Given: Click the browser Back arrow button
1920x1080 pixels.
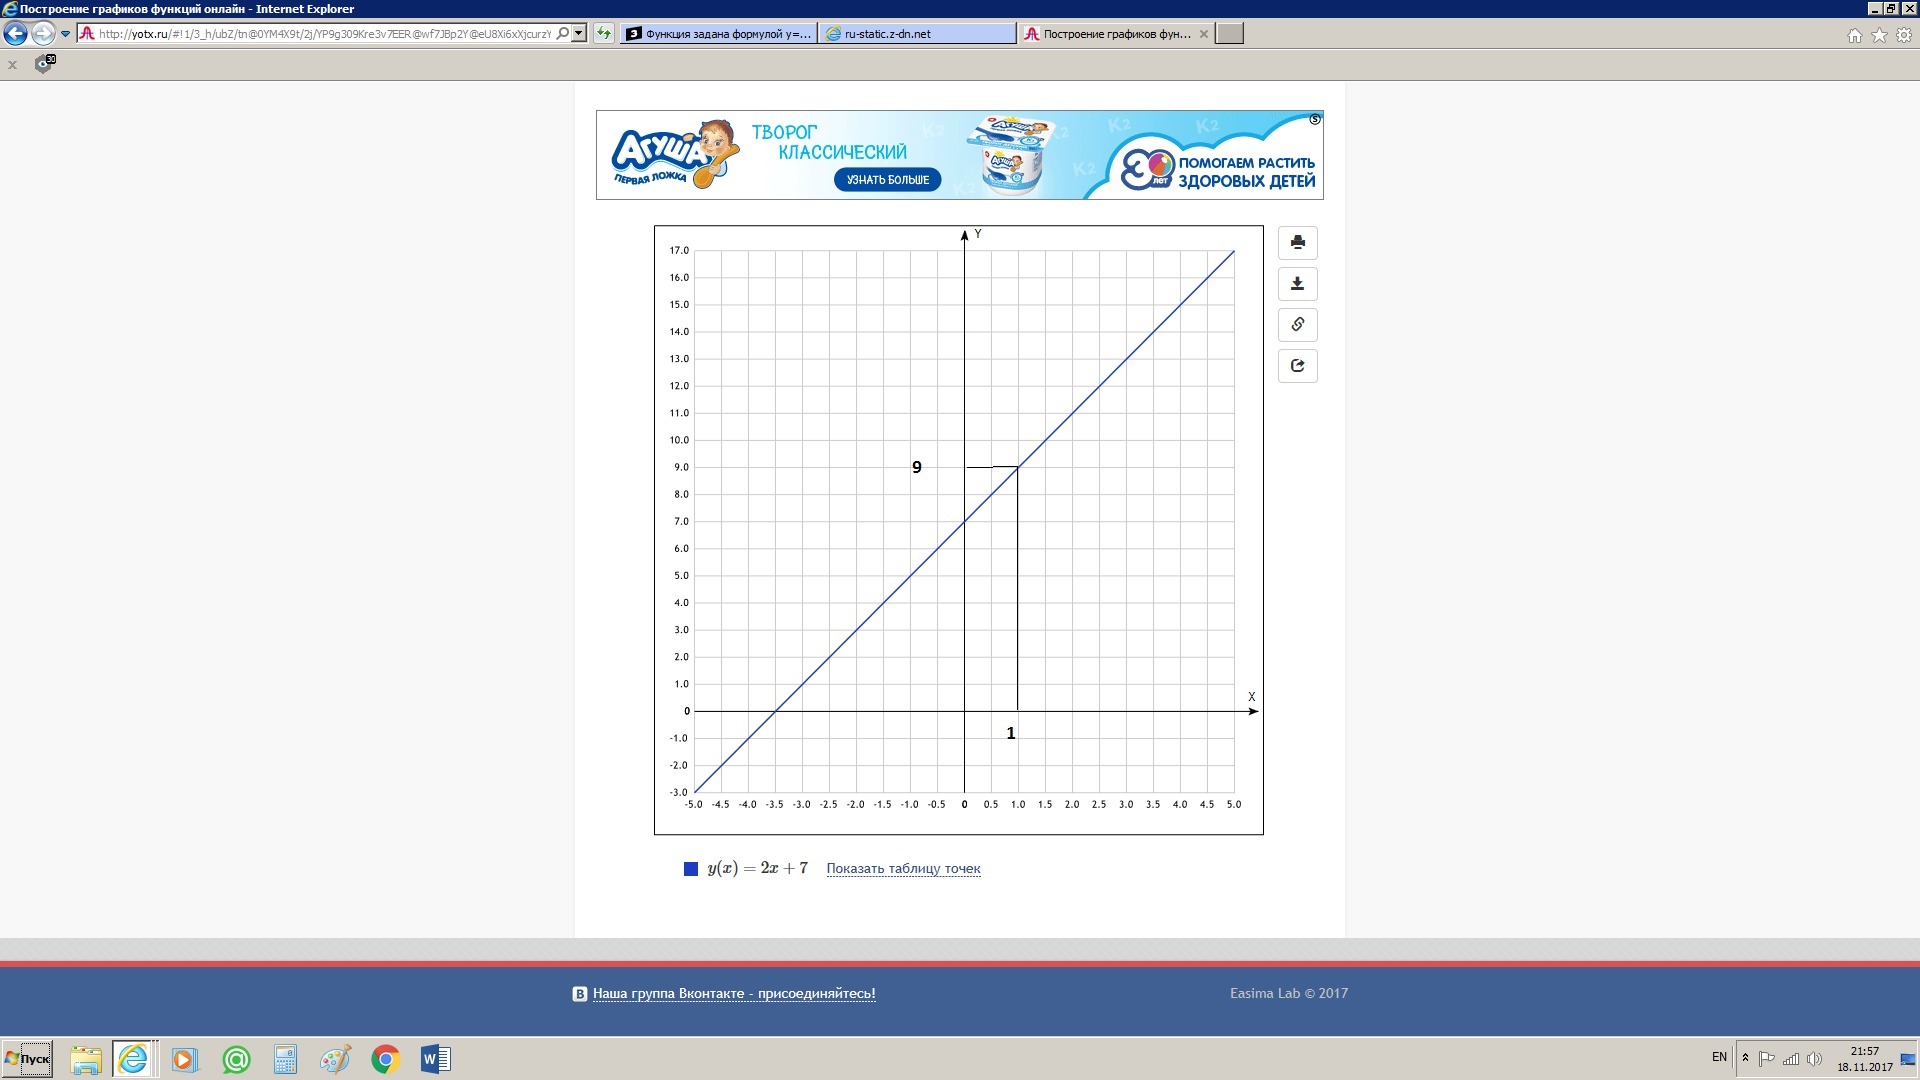Looking at the screenshot, I should 15,33.
